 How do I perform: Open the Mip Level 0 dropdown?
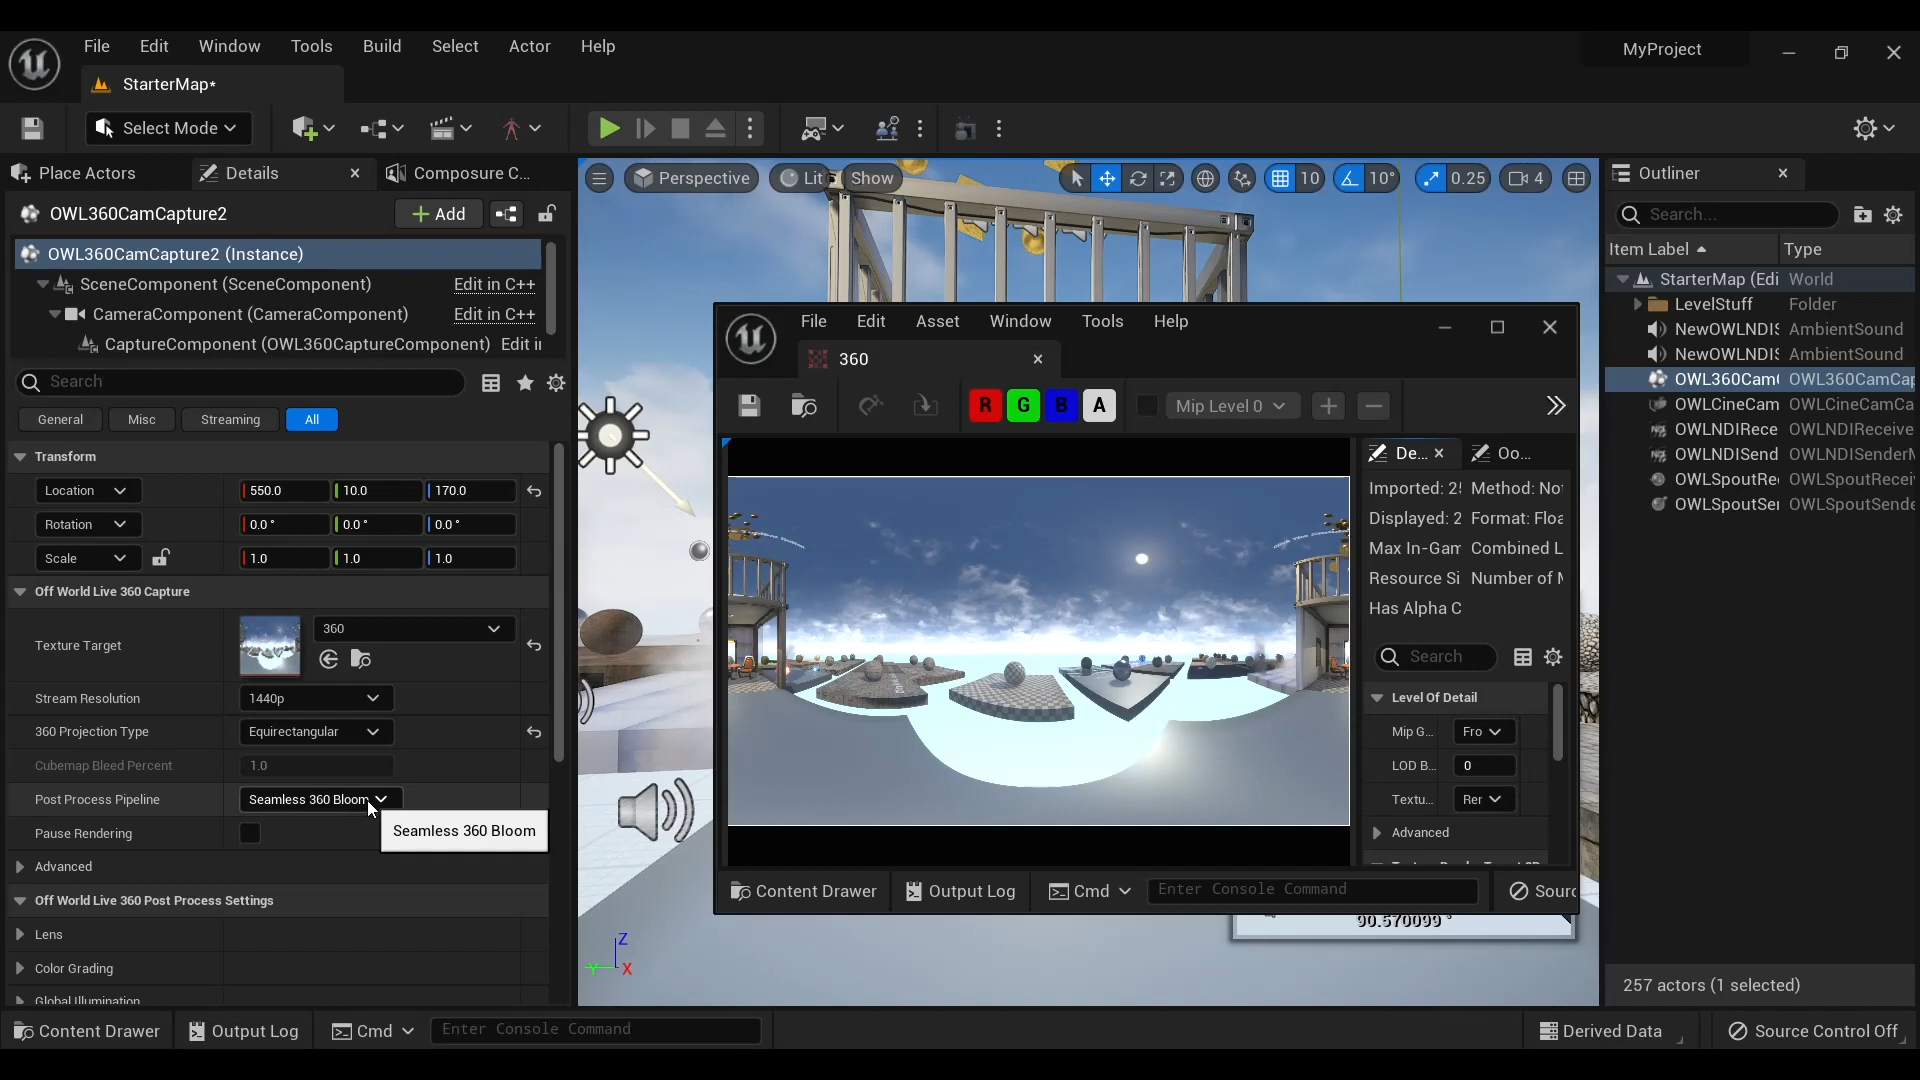coord(1230,406)
